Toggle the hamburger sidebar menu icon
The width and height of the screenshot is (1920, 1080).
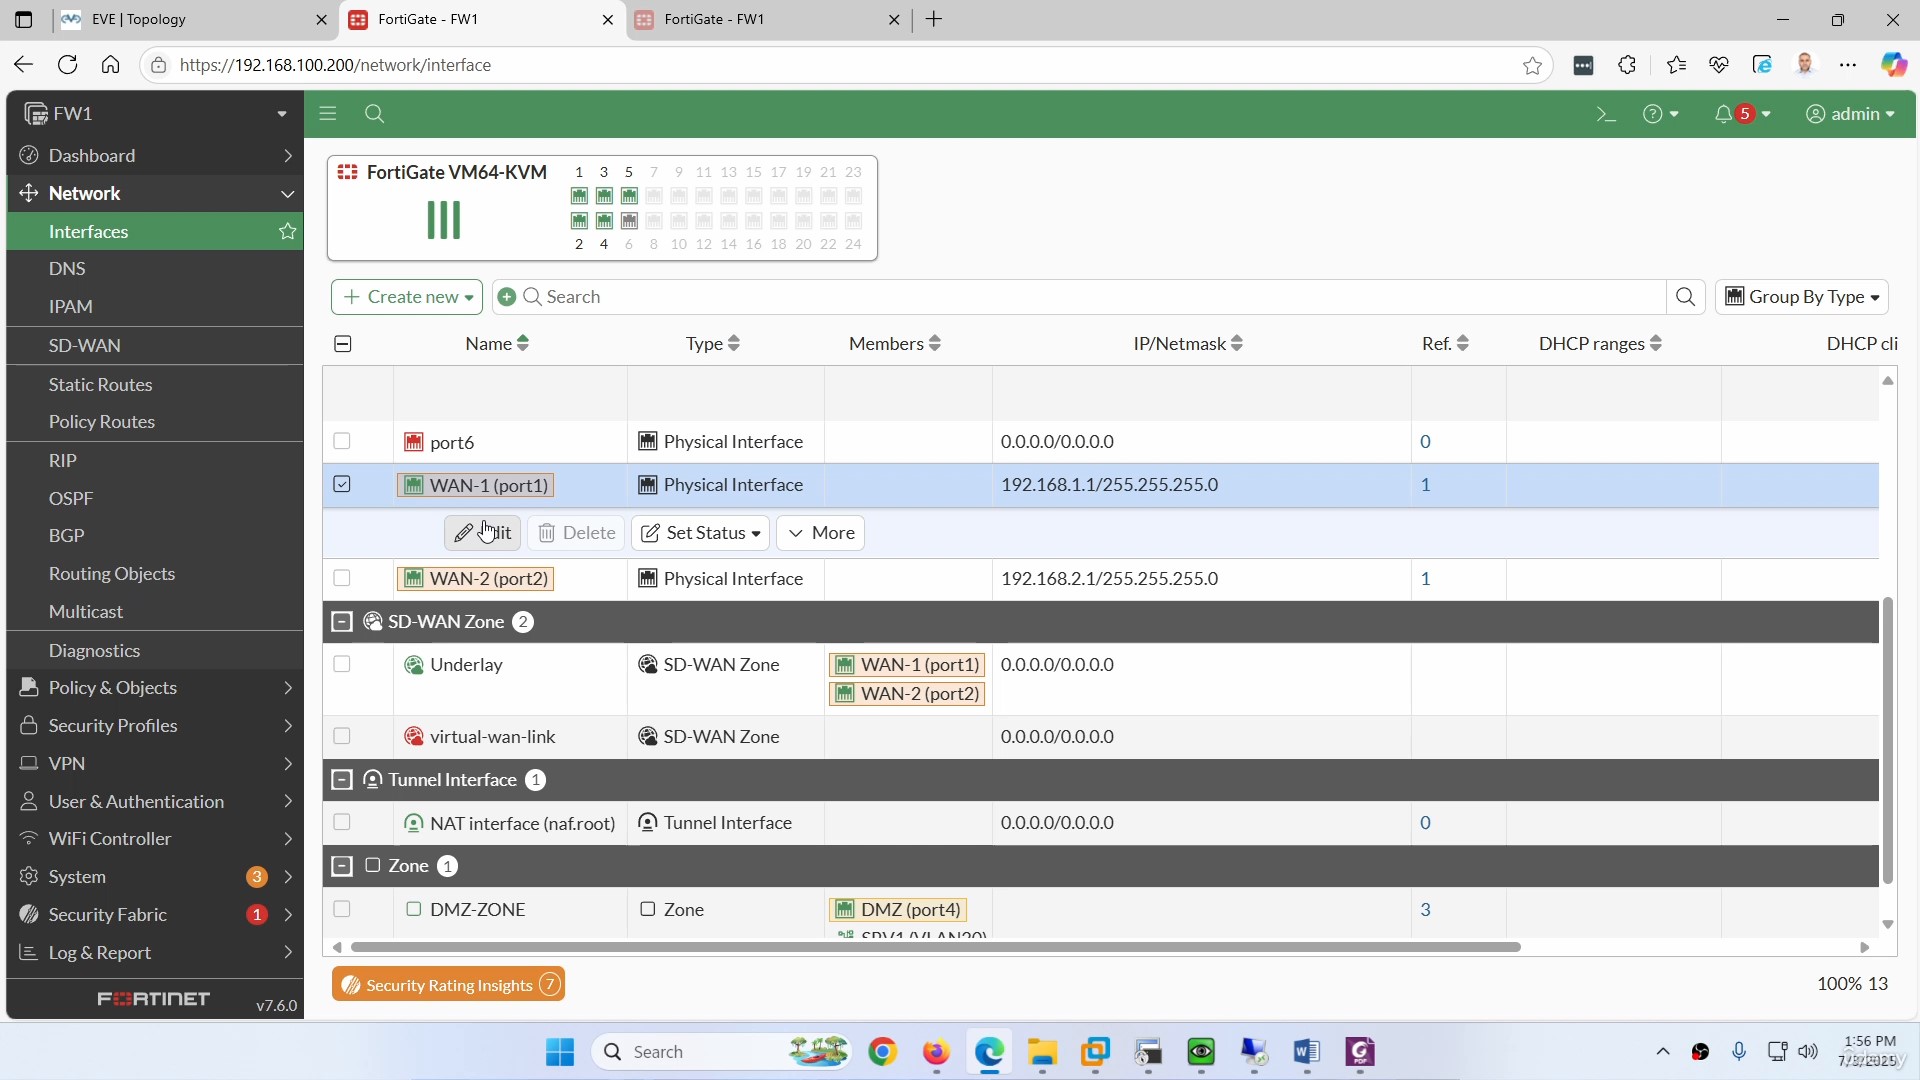point(328,114)
